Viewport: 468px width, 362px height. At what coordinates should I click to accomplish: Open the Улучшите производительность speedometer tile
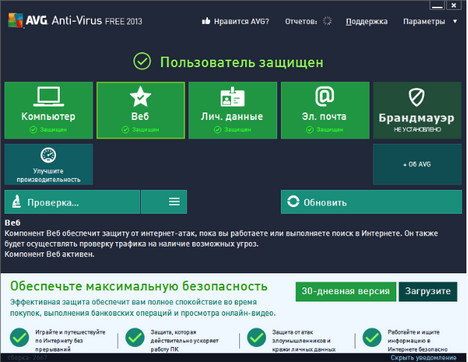(49, 164)
